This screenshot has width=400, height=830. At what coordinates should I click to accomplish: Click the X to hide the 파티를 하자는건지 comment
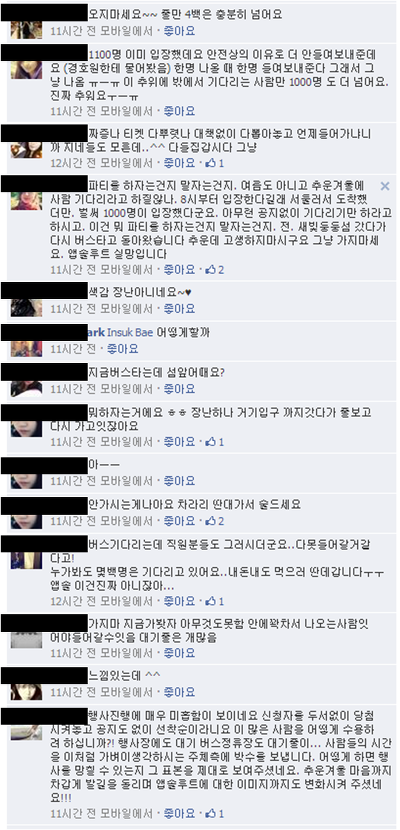[x=385, y=186]
